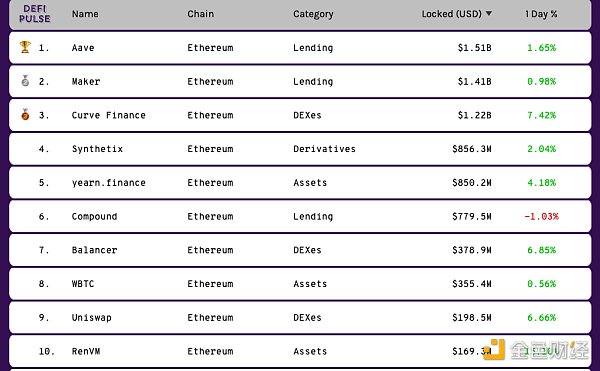Screen dimensions: 600x371
Task: Click the bronze medal icon beside Curve Finance
Action: [x=25, y=114]
